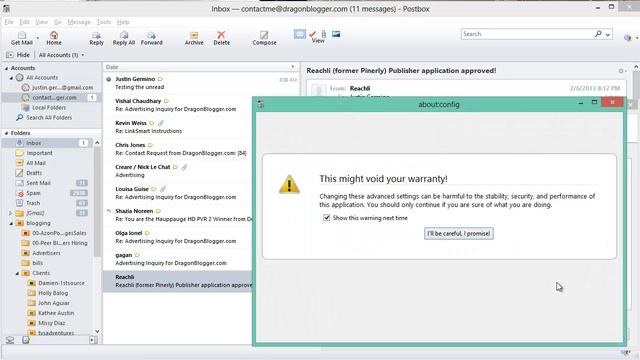Open the Message menu
Screen dimensions: 640x360
[x=79, y=22]
